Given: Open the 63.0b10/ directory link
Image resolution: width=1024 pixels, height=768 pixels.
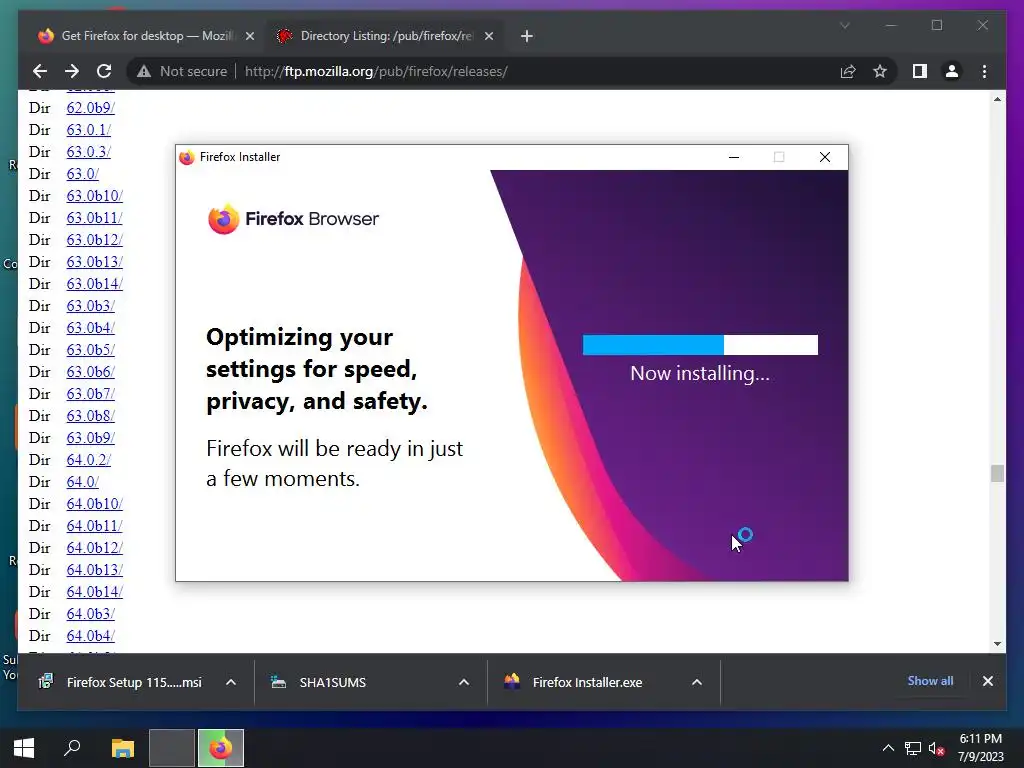Looking at the screenshot, I should (94, 196).
